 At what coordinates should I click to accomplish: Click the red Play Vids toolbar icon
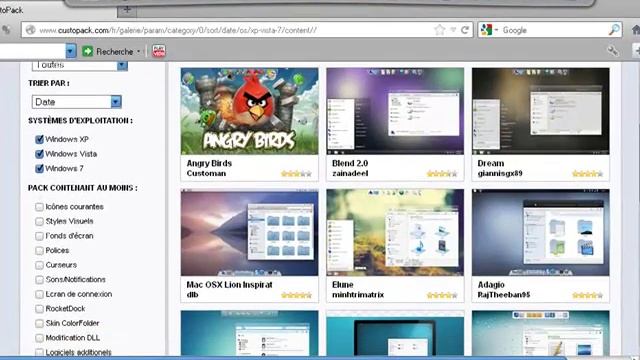[x=159, y=51]
